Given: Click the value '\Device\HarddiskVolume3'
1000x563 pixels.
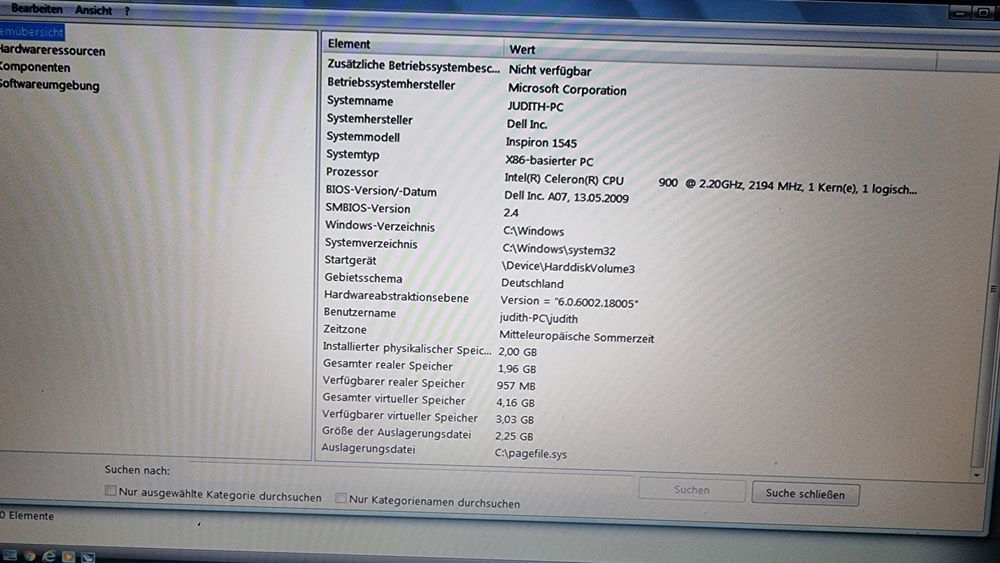Looking at the screenshot, I should click(x=568, y=268).
